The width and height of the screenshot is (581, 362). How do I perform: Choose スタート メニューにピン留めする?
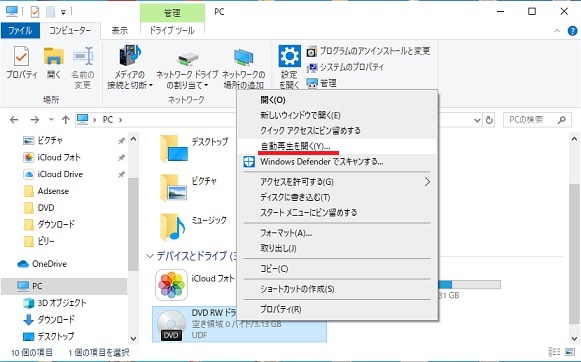[x=337, y=213]
